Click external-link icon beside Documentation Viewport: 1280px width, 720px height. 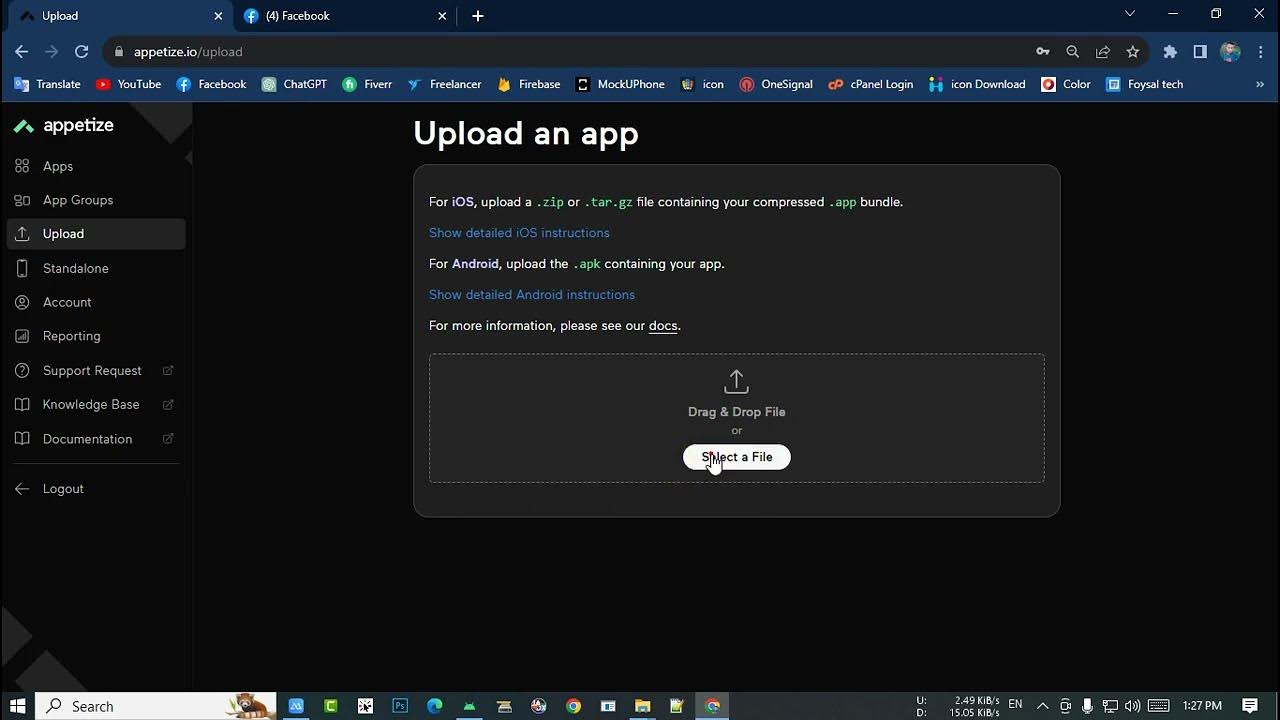[x=168, y=439]
